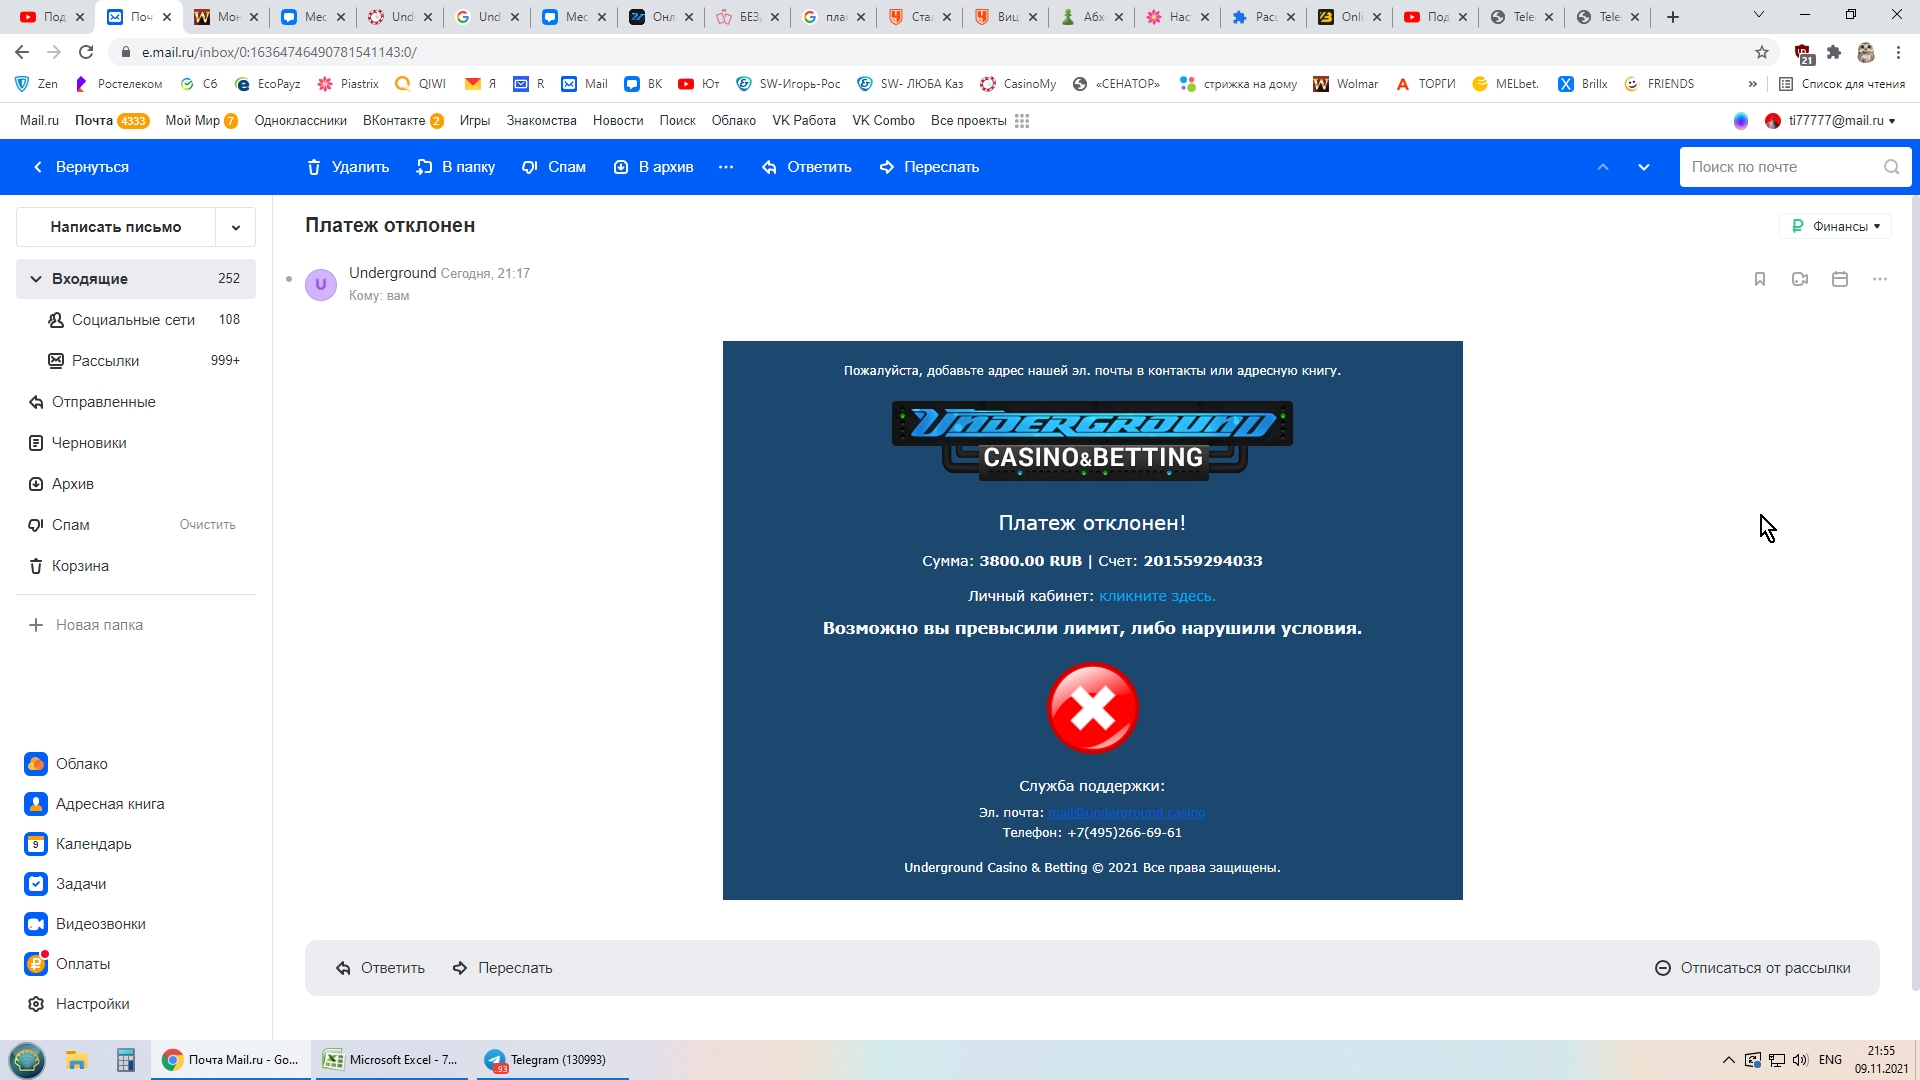Image resolution: width=1920 pixels, height=1080 pixels.
Task: Click Ответить at bottom of email
Action: coord(380,968)
